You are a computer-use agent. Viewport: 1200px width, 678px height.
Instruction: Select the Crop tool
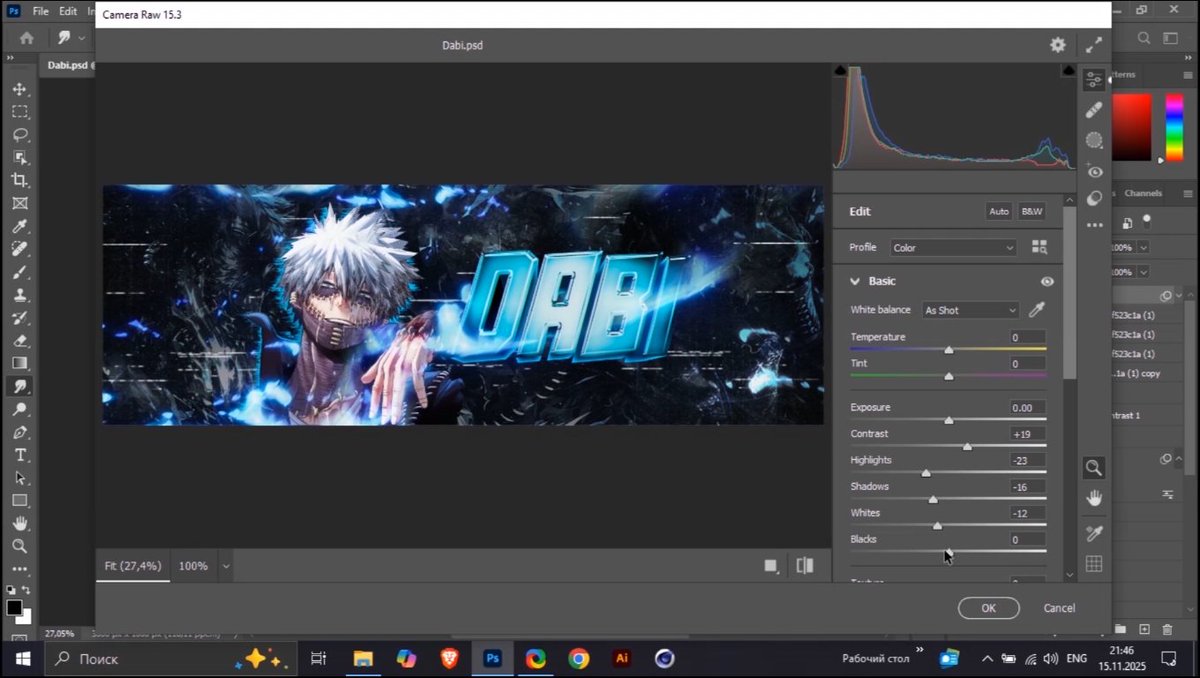point(20,180)
